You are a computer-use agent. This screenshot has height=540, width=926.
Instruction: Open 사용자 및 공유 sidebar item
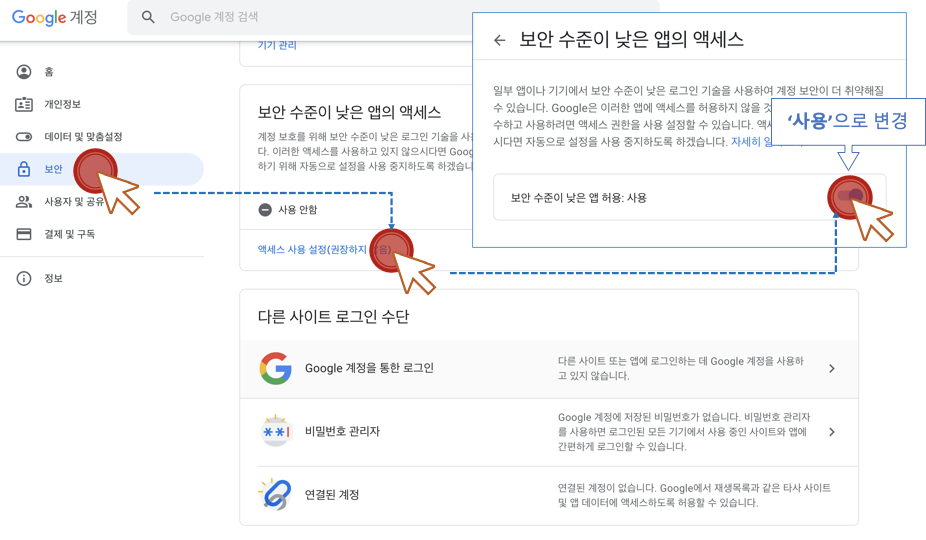pyautogui.click(x=102, y=202)
